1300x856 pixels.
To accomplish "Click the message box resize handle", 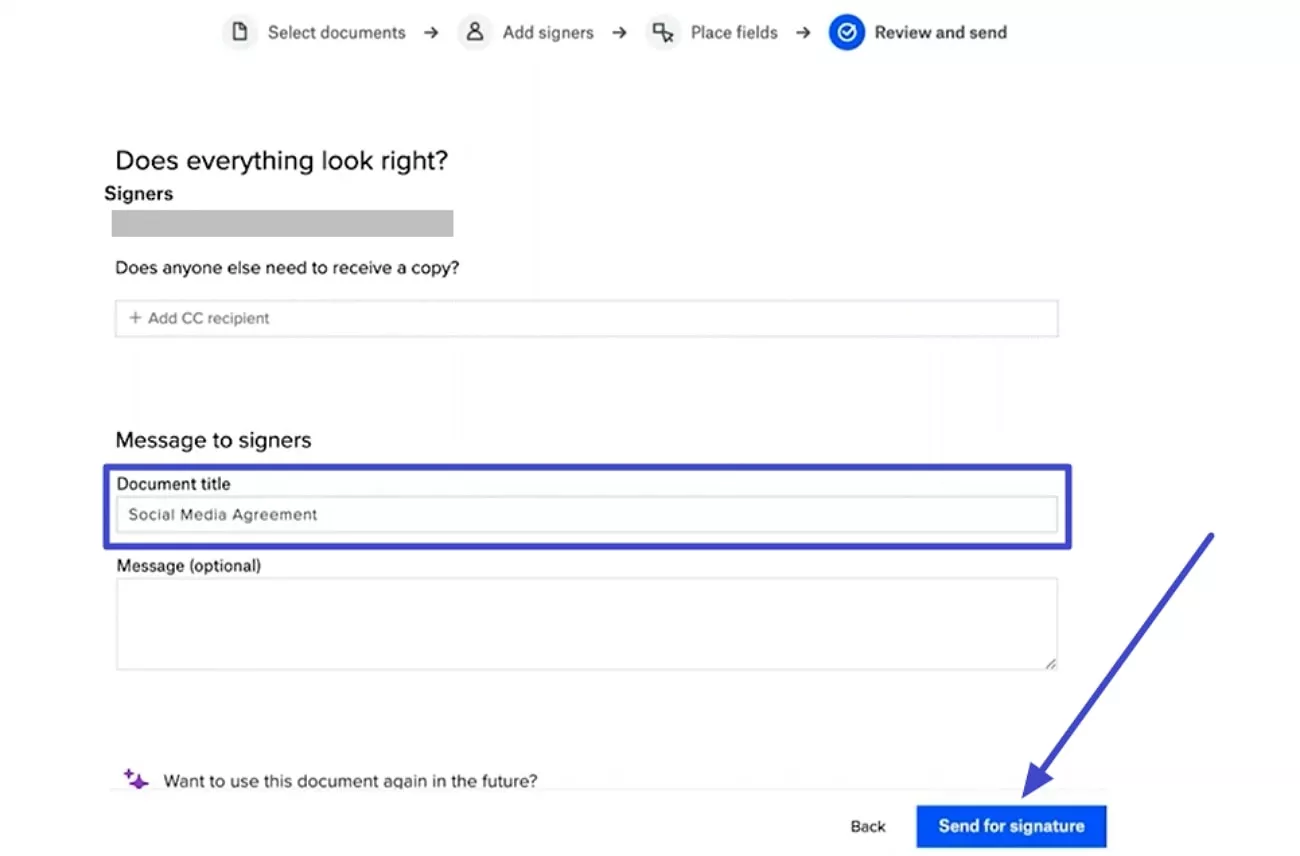I will [x=1050, y=662].
